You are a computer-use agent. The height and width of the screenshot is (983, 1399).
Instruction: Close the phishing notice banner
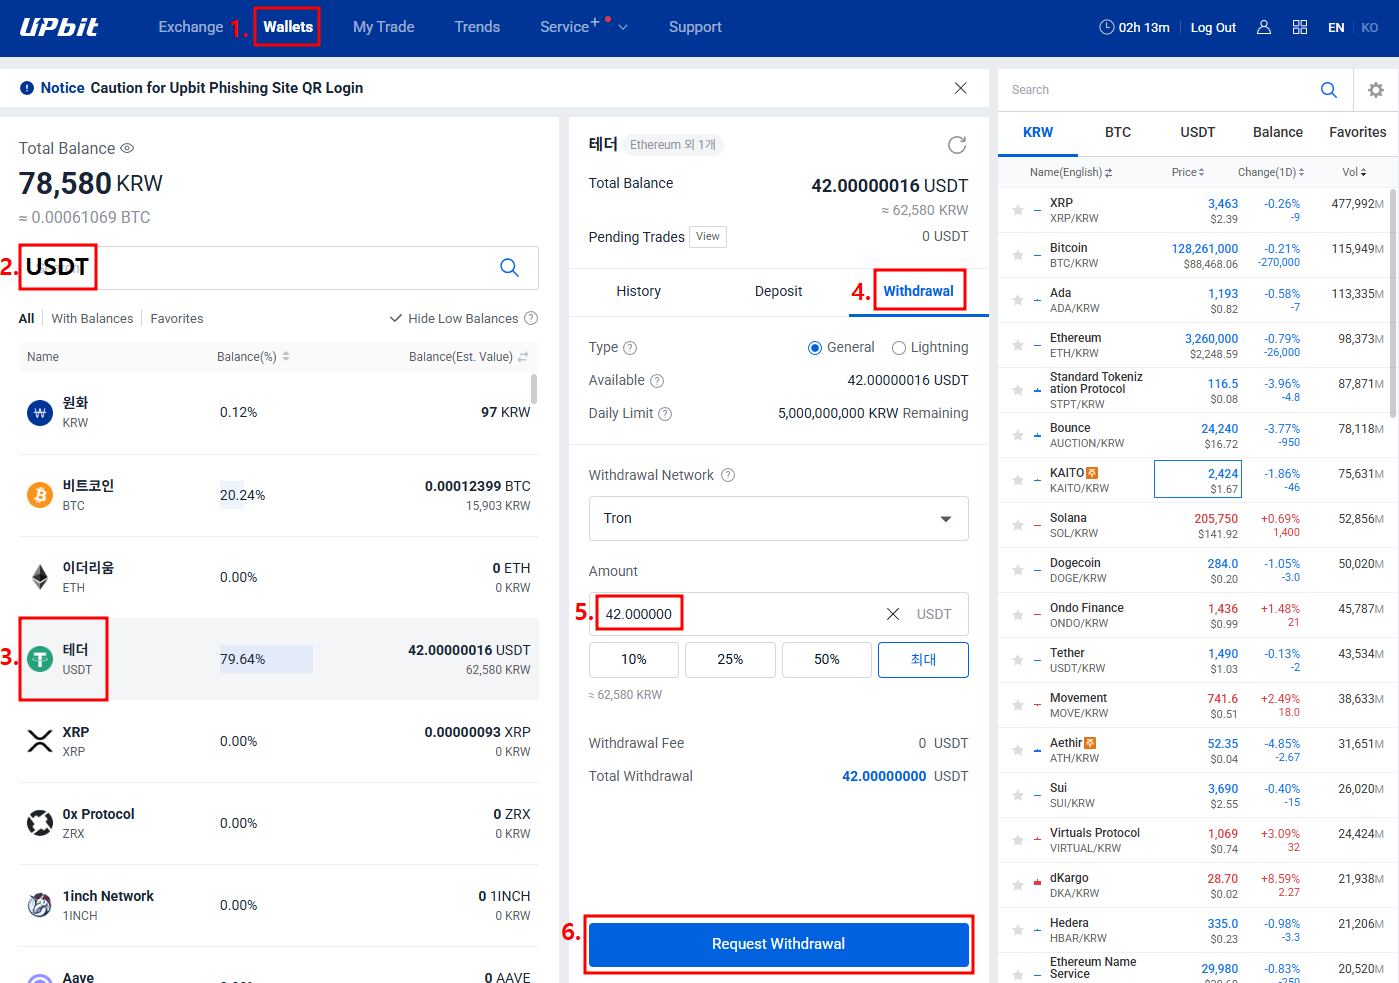960,88
